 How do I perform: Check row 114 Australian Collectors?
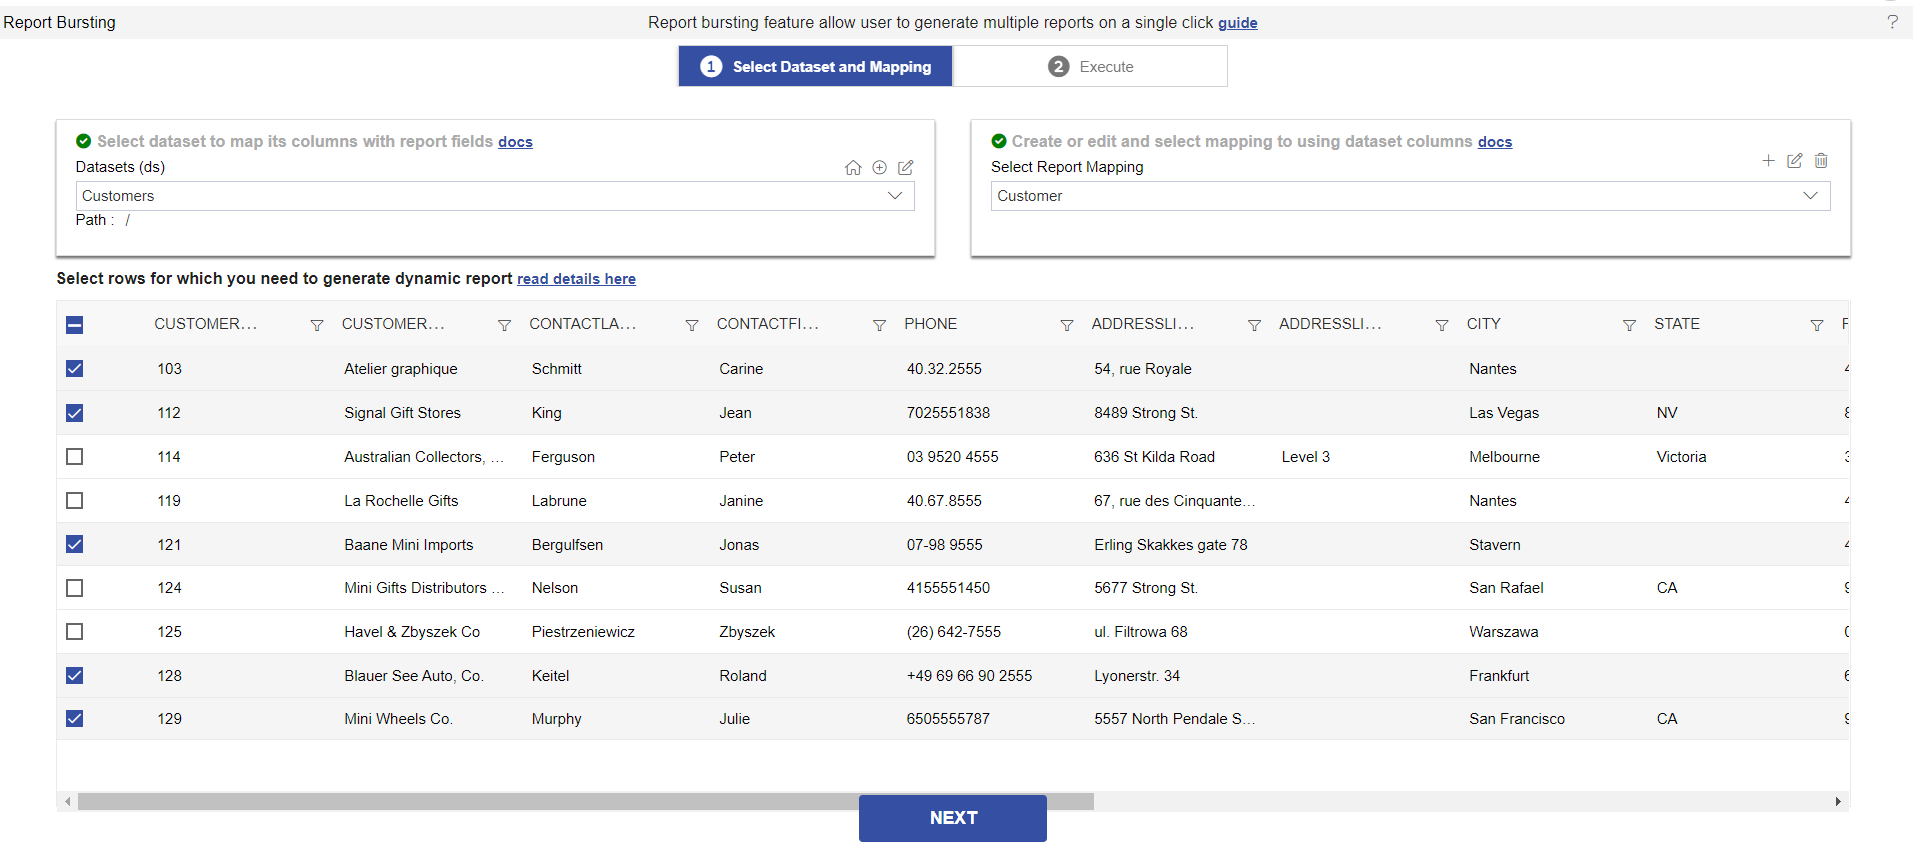click(x=75, y=457)
